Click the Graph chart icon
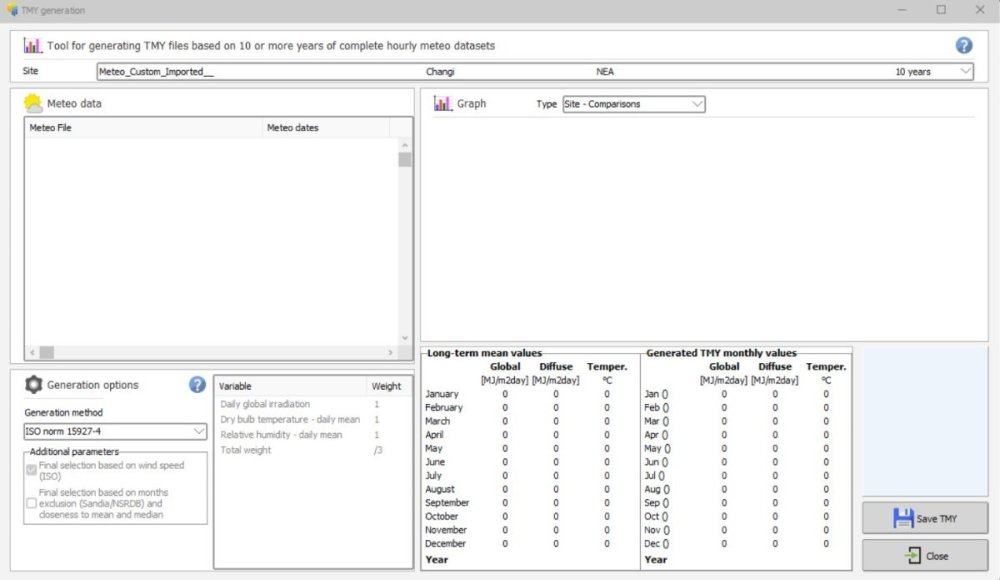Image resolution: width=1000 pixels, height=580 pixels. [x=443, y=103]
